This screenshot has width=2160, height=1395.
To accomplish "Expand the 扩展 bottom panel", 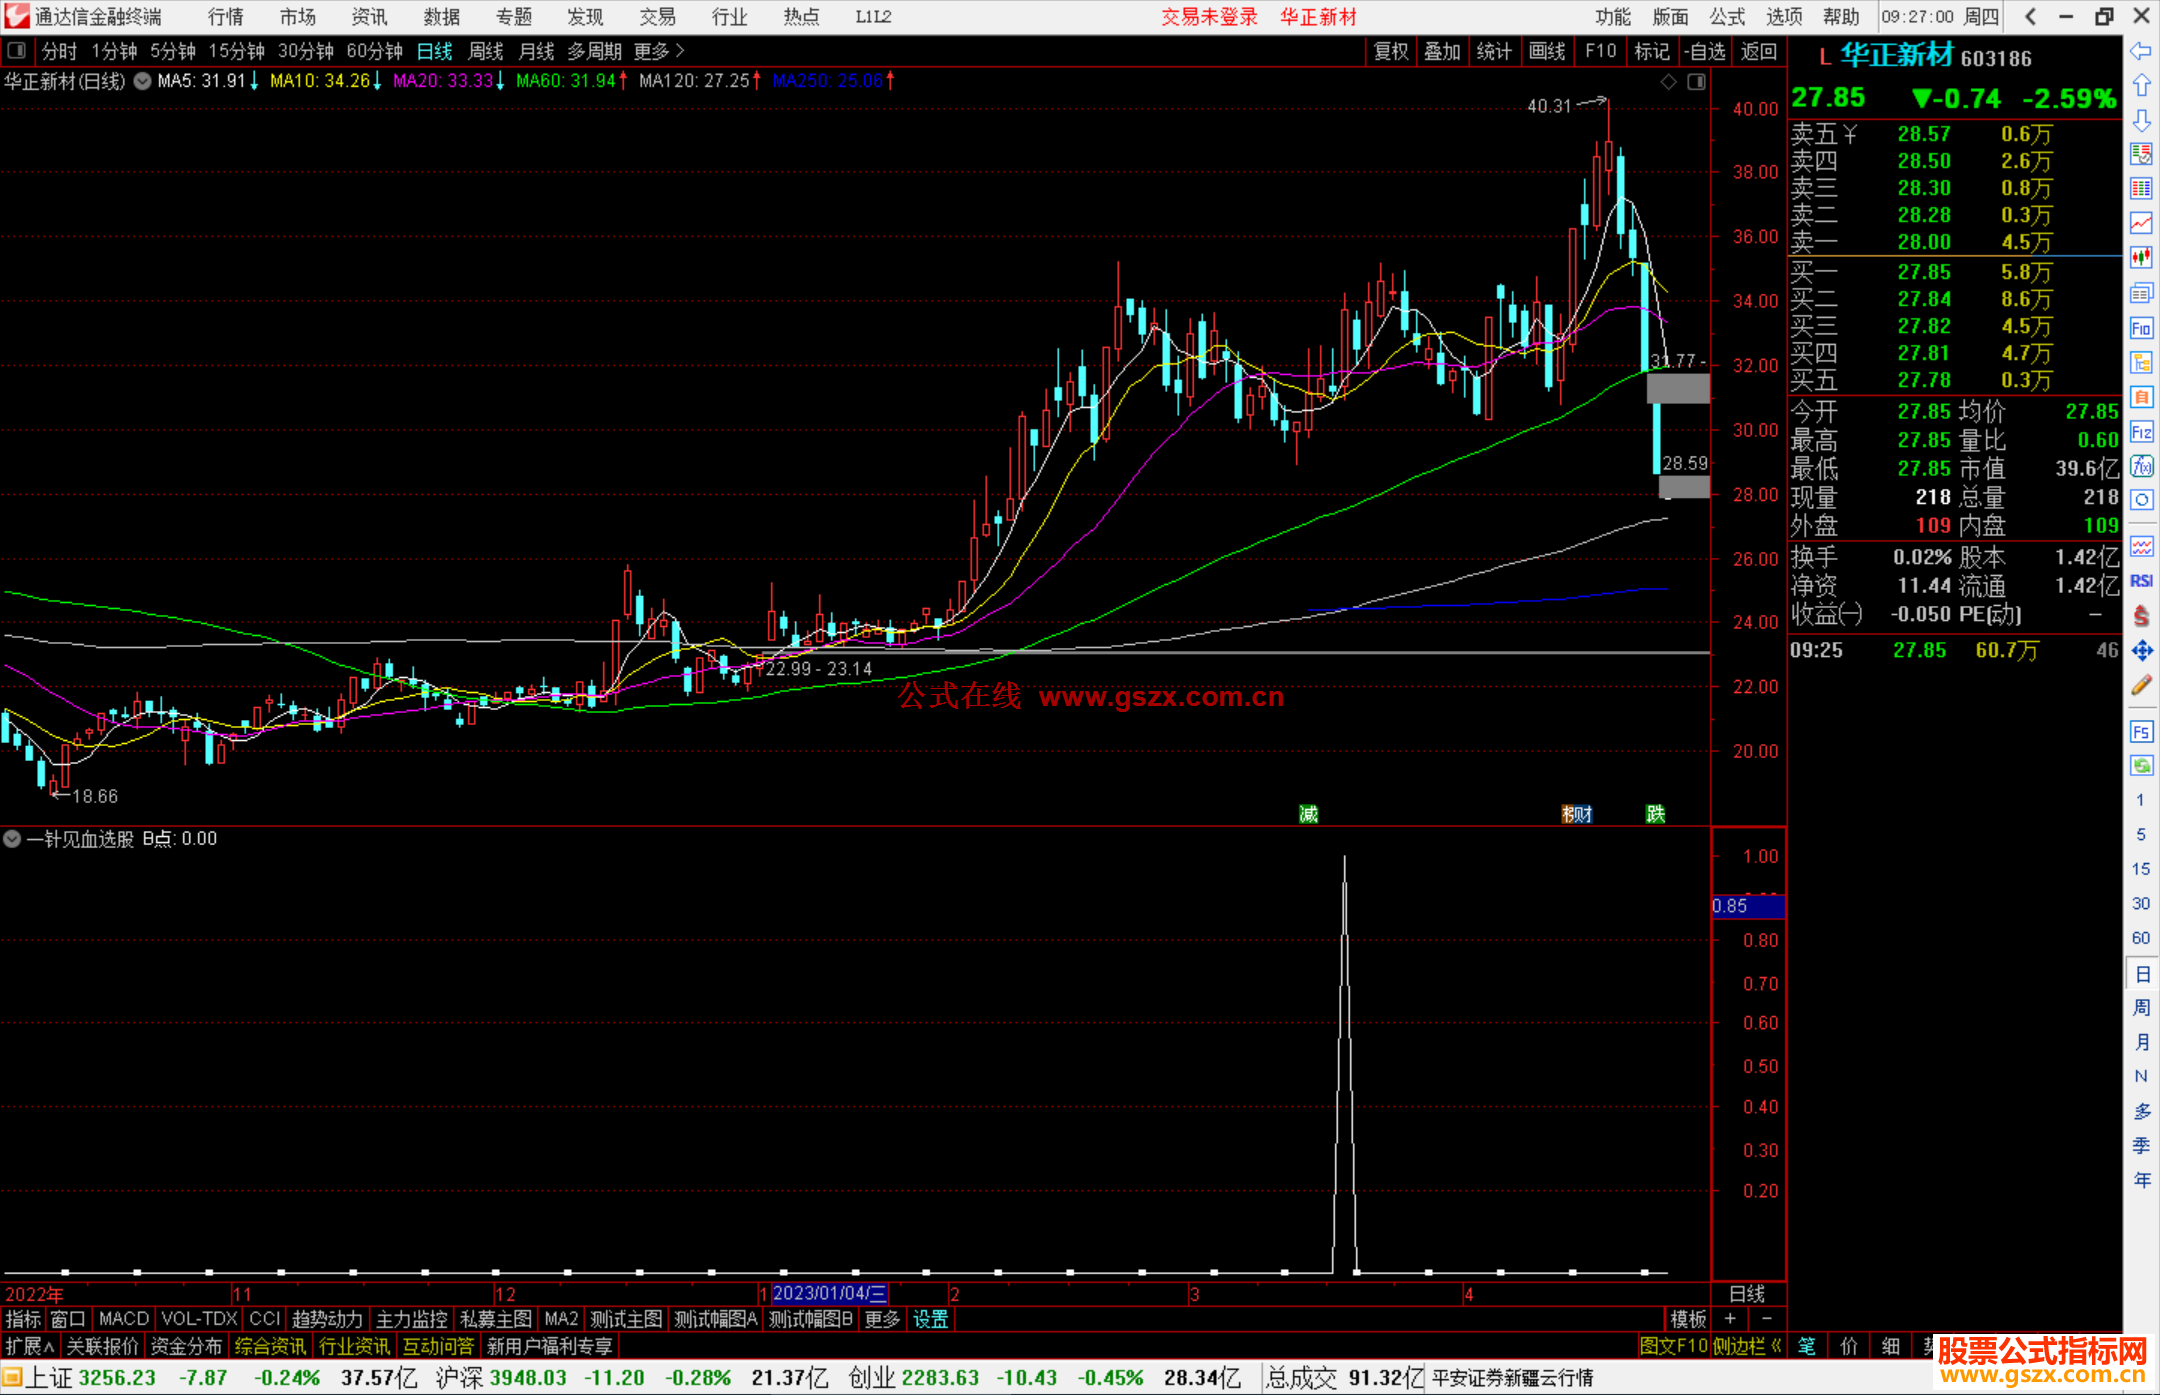I will click(x=29, y=1346).
